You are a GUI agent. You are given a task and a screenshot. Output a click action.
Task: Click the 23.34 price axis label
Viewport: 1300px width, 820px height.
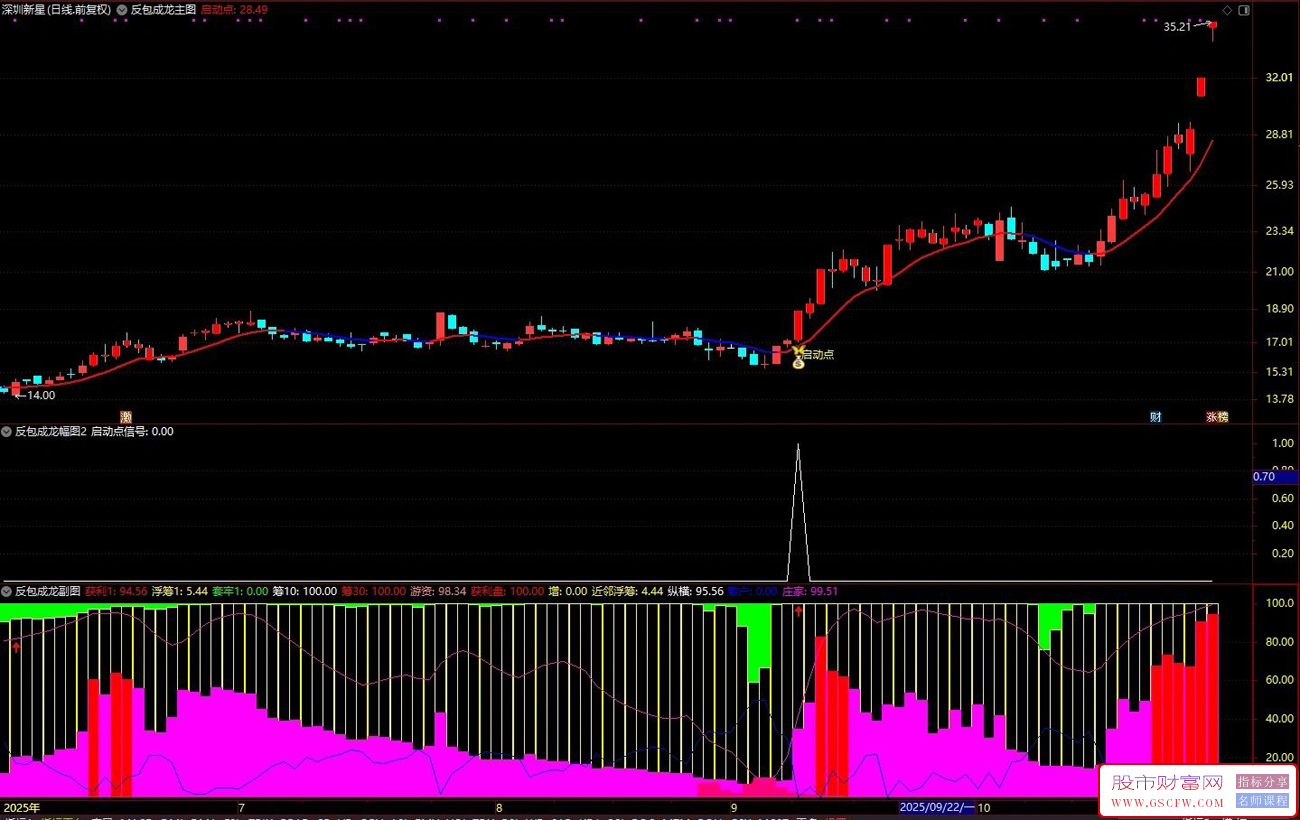(x=1279, y=231)
